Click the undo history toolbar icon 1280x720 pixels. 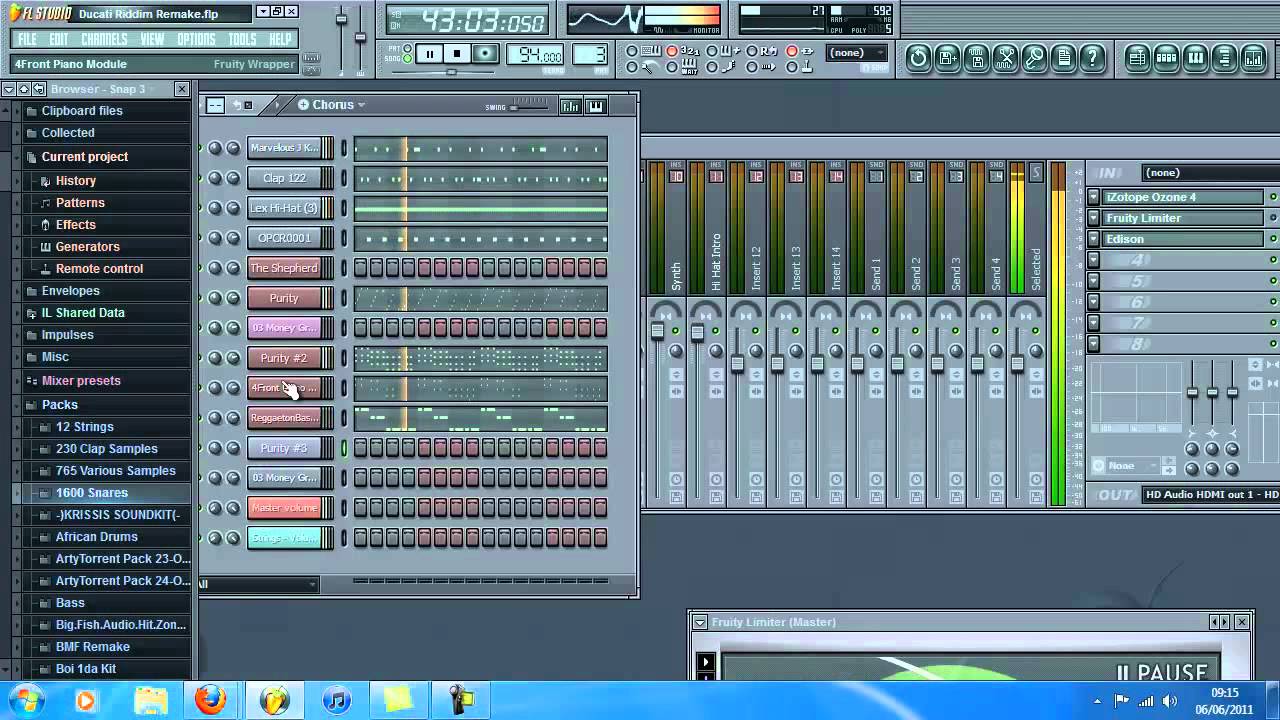(918, 58)
